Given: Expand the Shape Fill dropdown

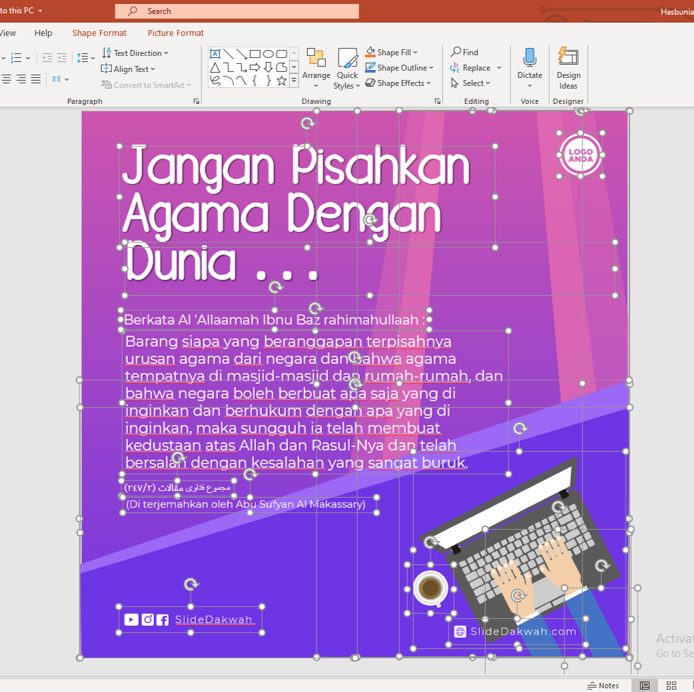Looking at the screenshot, I should point(391,52).
